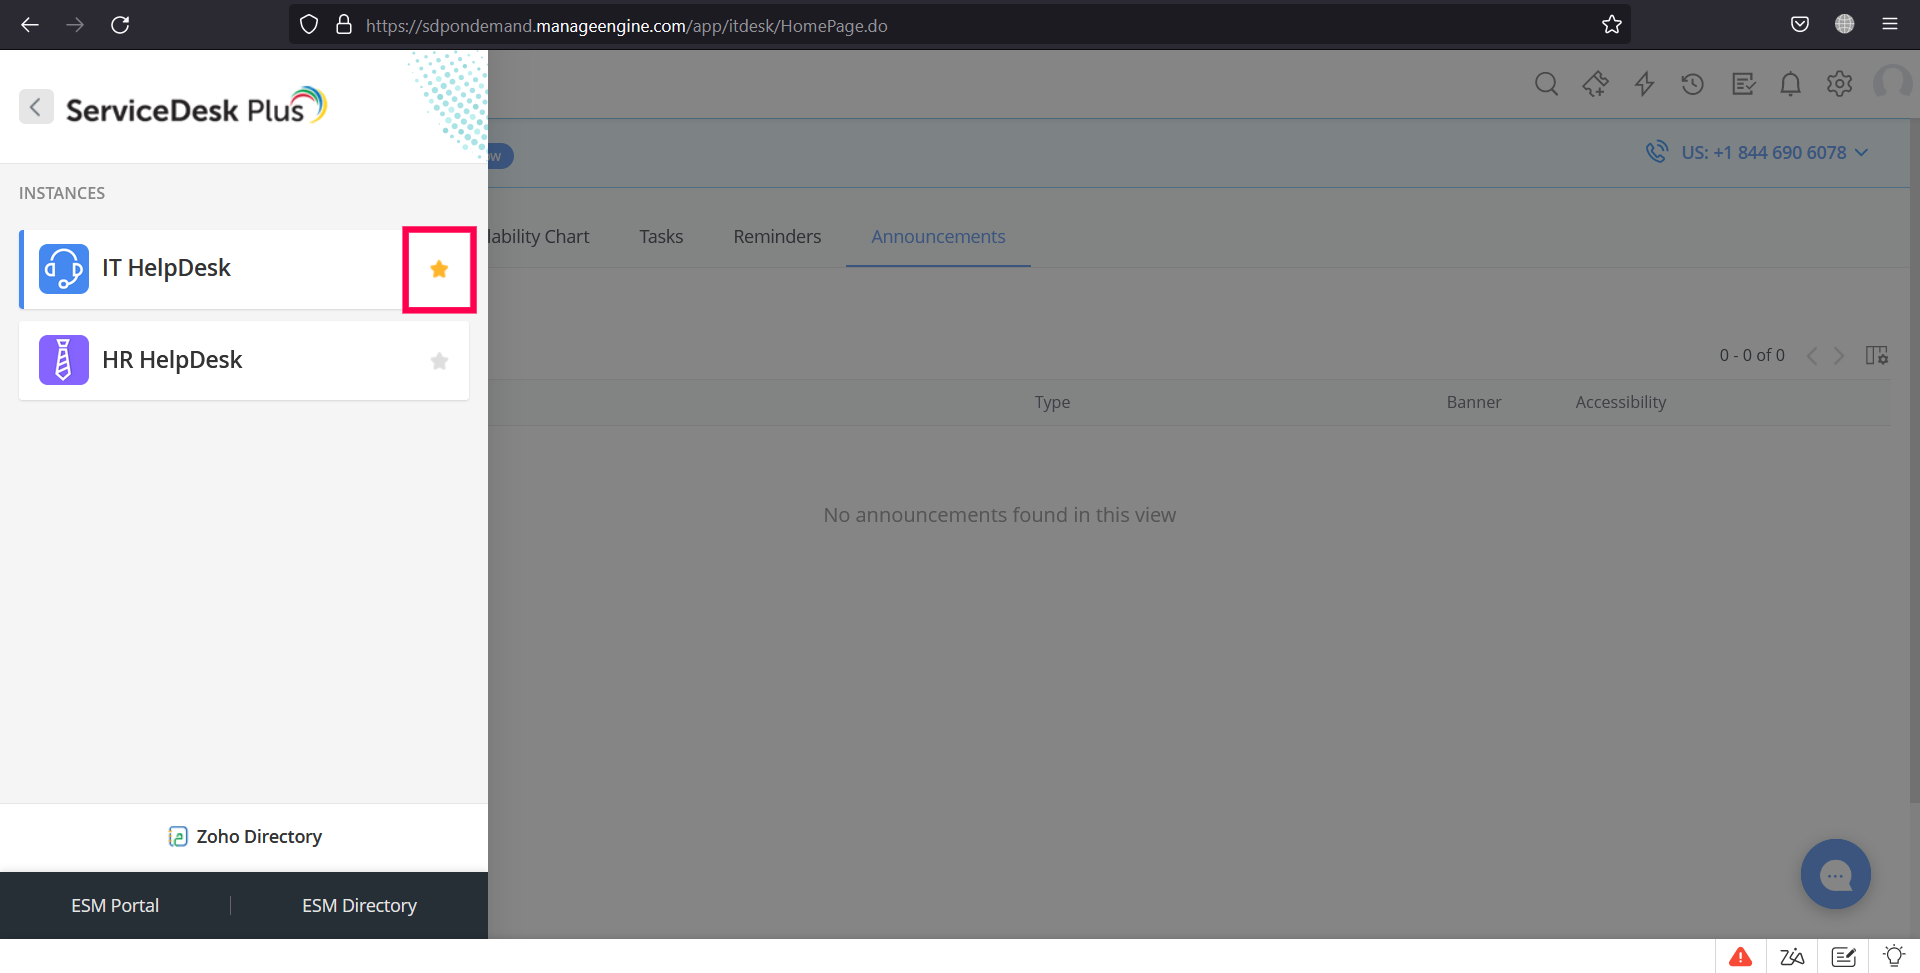
Task: Open the ZIA assistant icon in footer
Action: click(x=1792, y=957)
